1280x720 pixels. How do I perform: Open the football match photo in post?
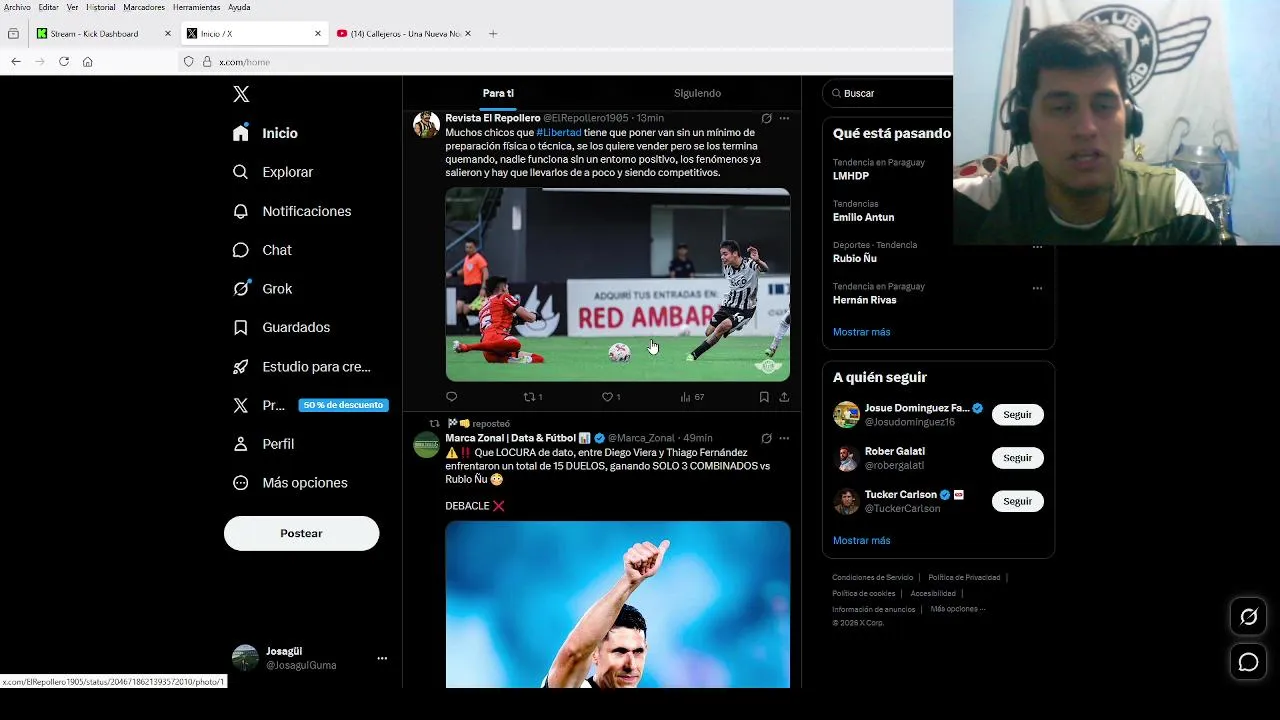click(617, 285)
